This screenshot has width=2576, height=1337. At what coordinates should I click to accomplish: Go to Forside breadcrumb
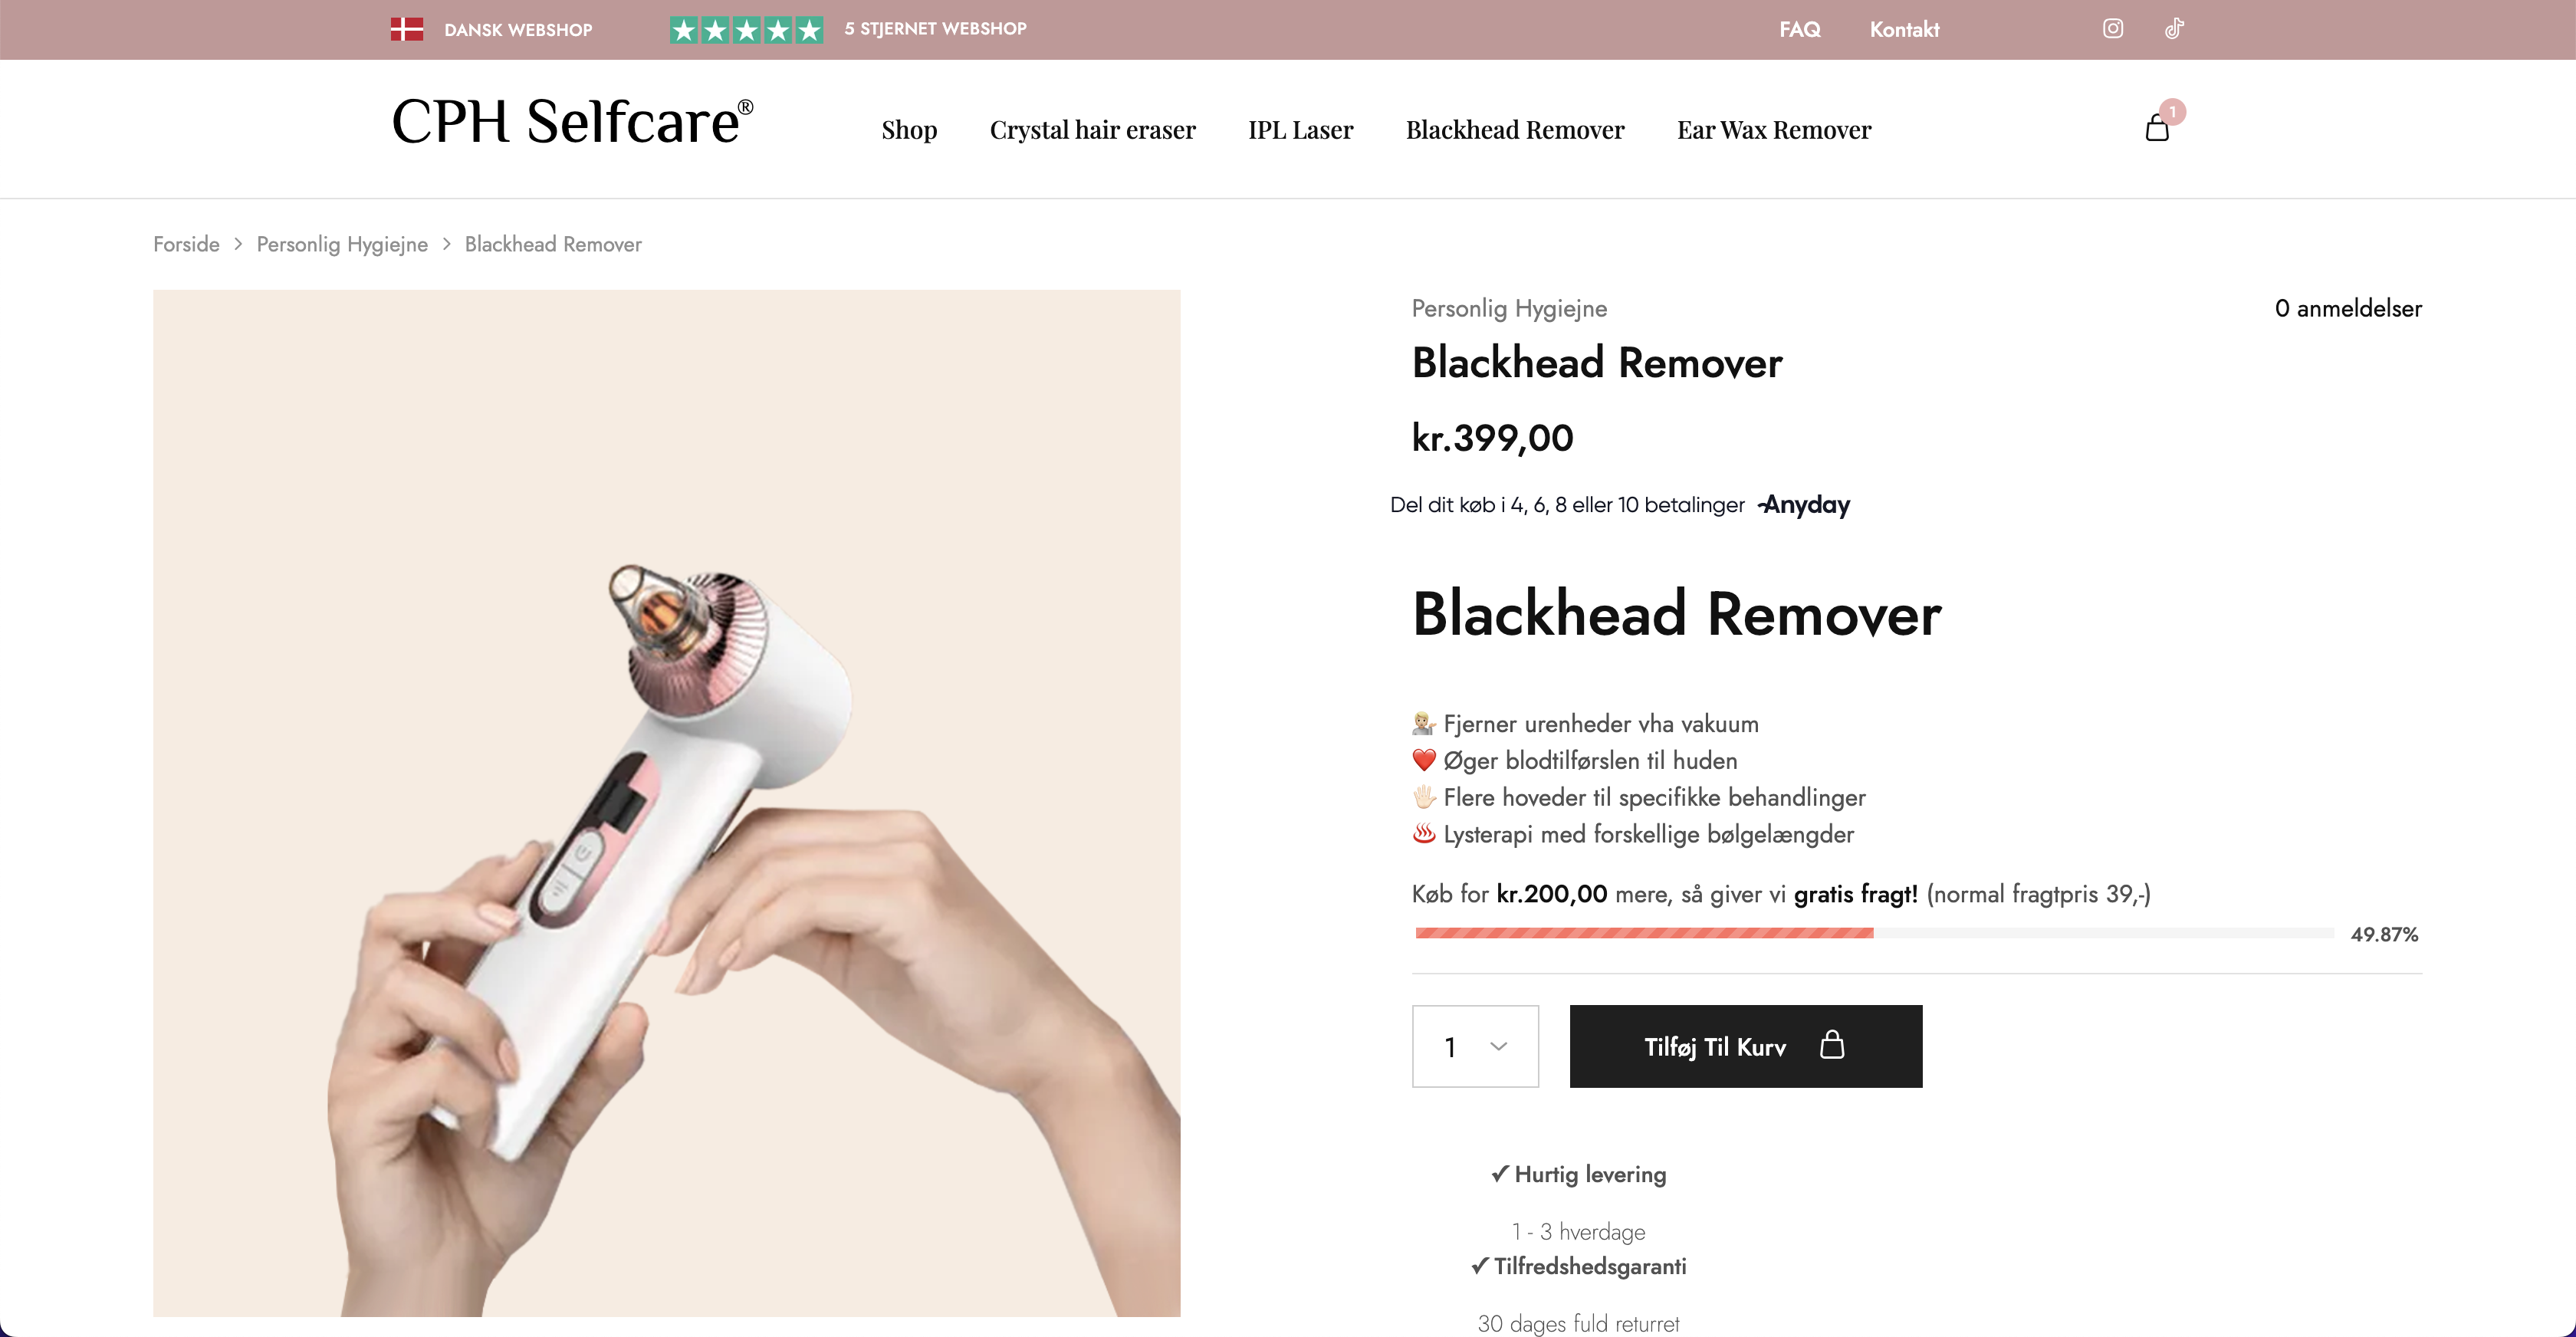186,244
